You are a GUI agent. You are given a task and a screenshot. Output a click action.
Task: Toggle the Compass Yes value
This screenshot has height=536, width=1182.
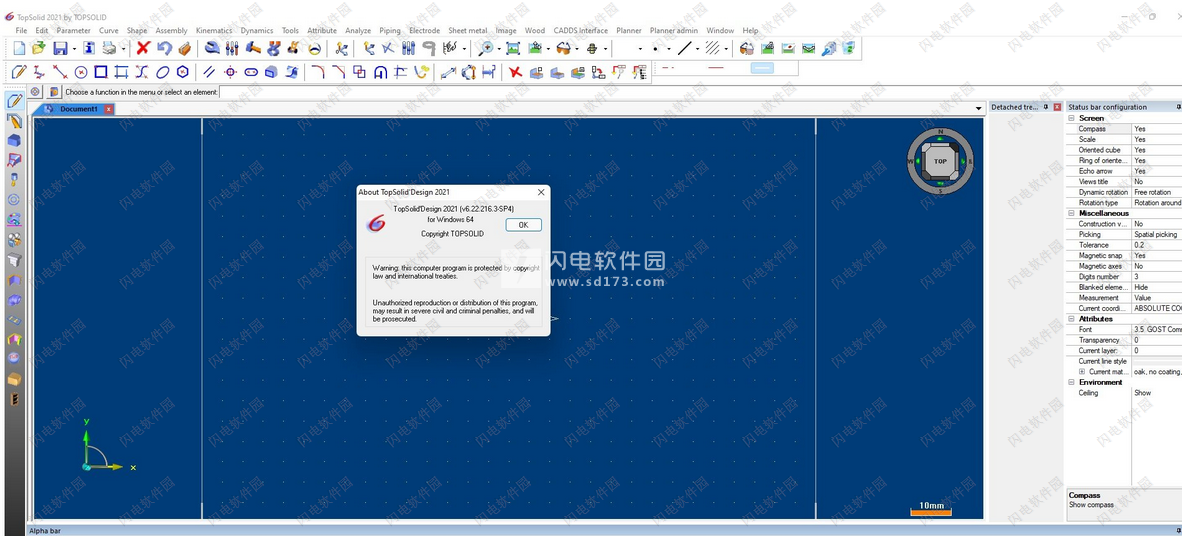tap(1157, 129)
